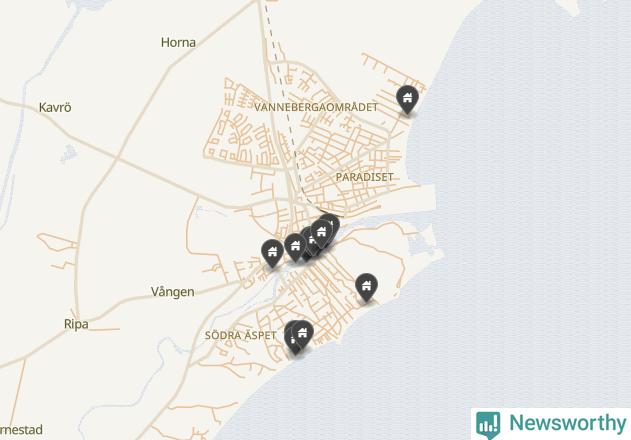This screenshot has width=631, height=440.
Task: Click the Vången place label
Action: (173, 291)
